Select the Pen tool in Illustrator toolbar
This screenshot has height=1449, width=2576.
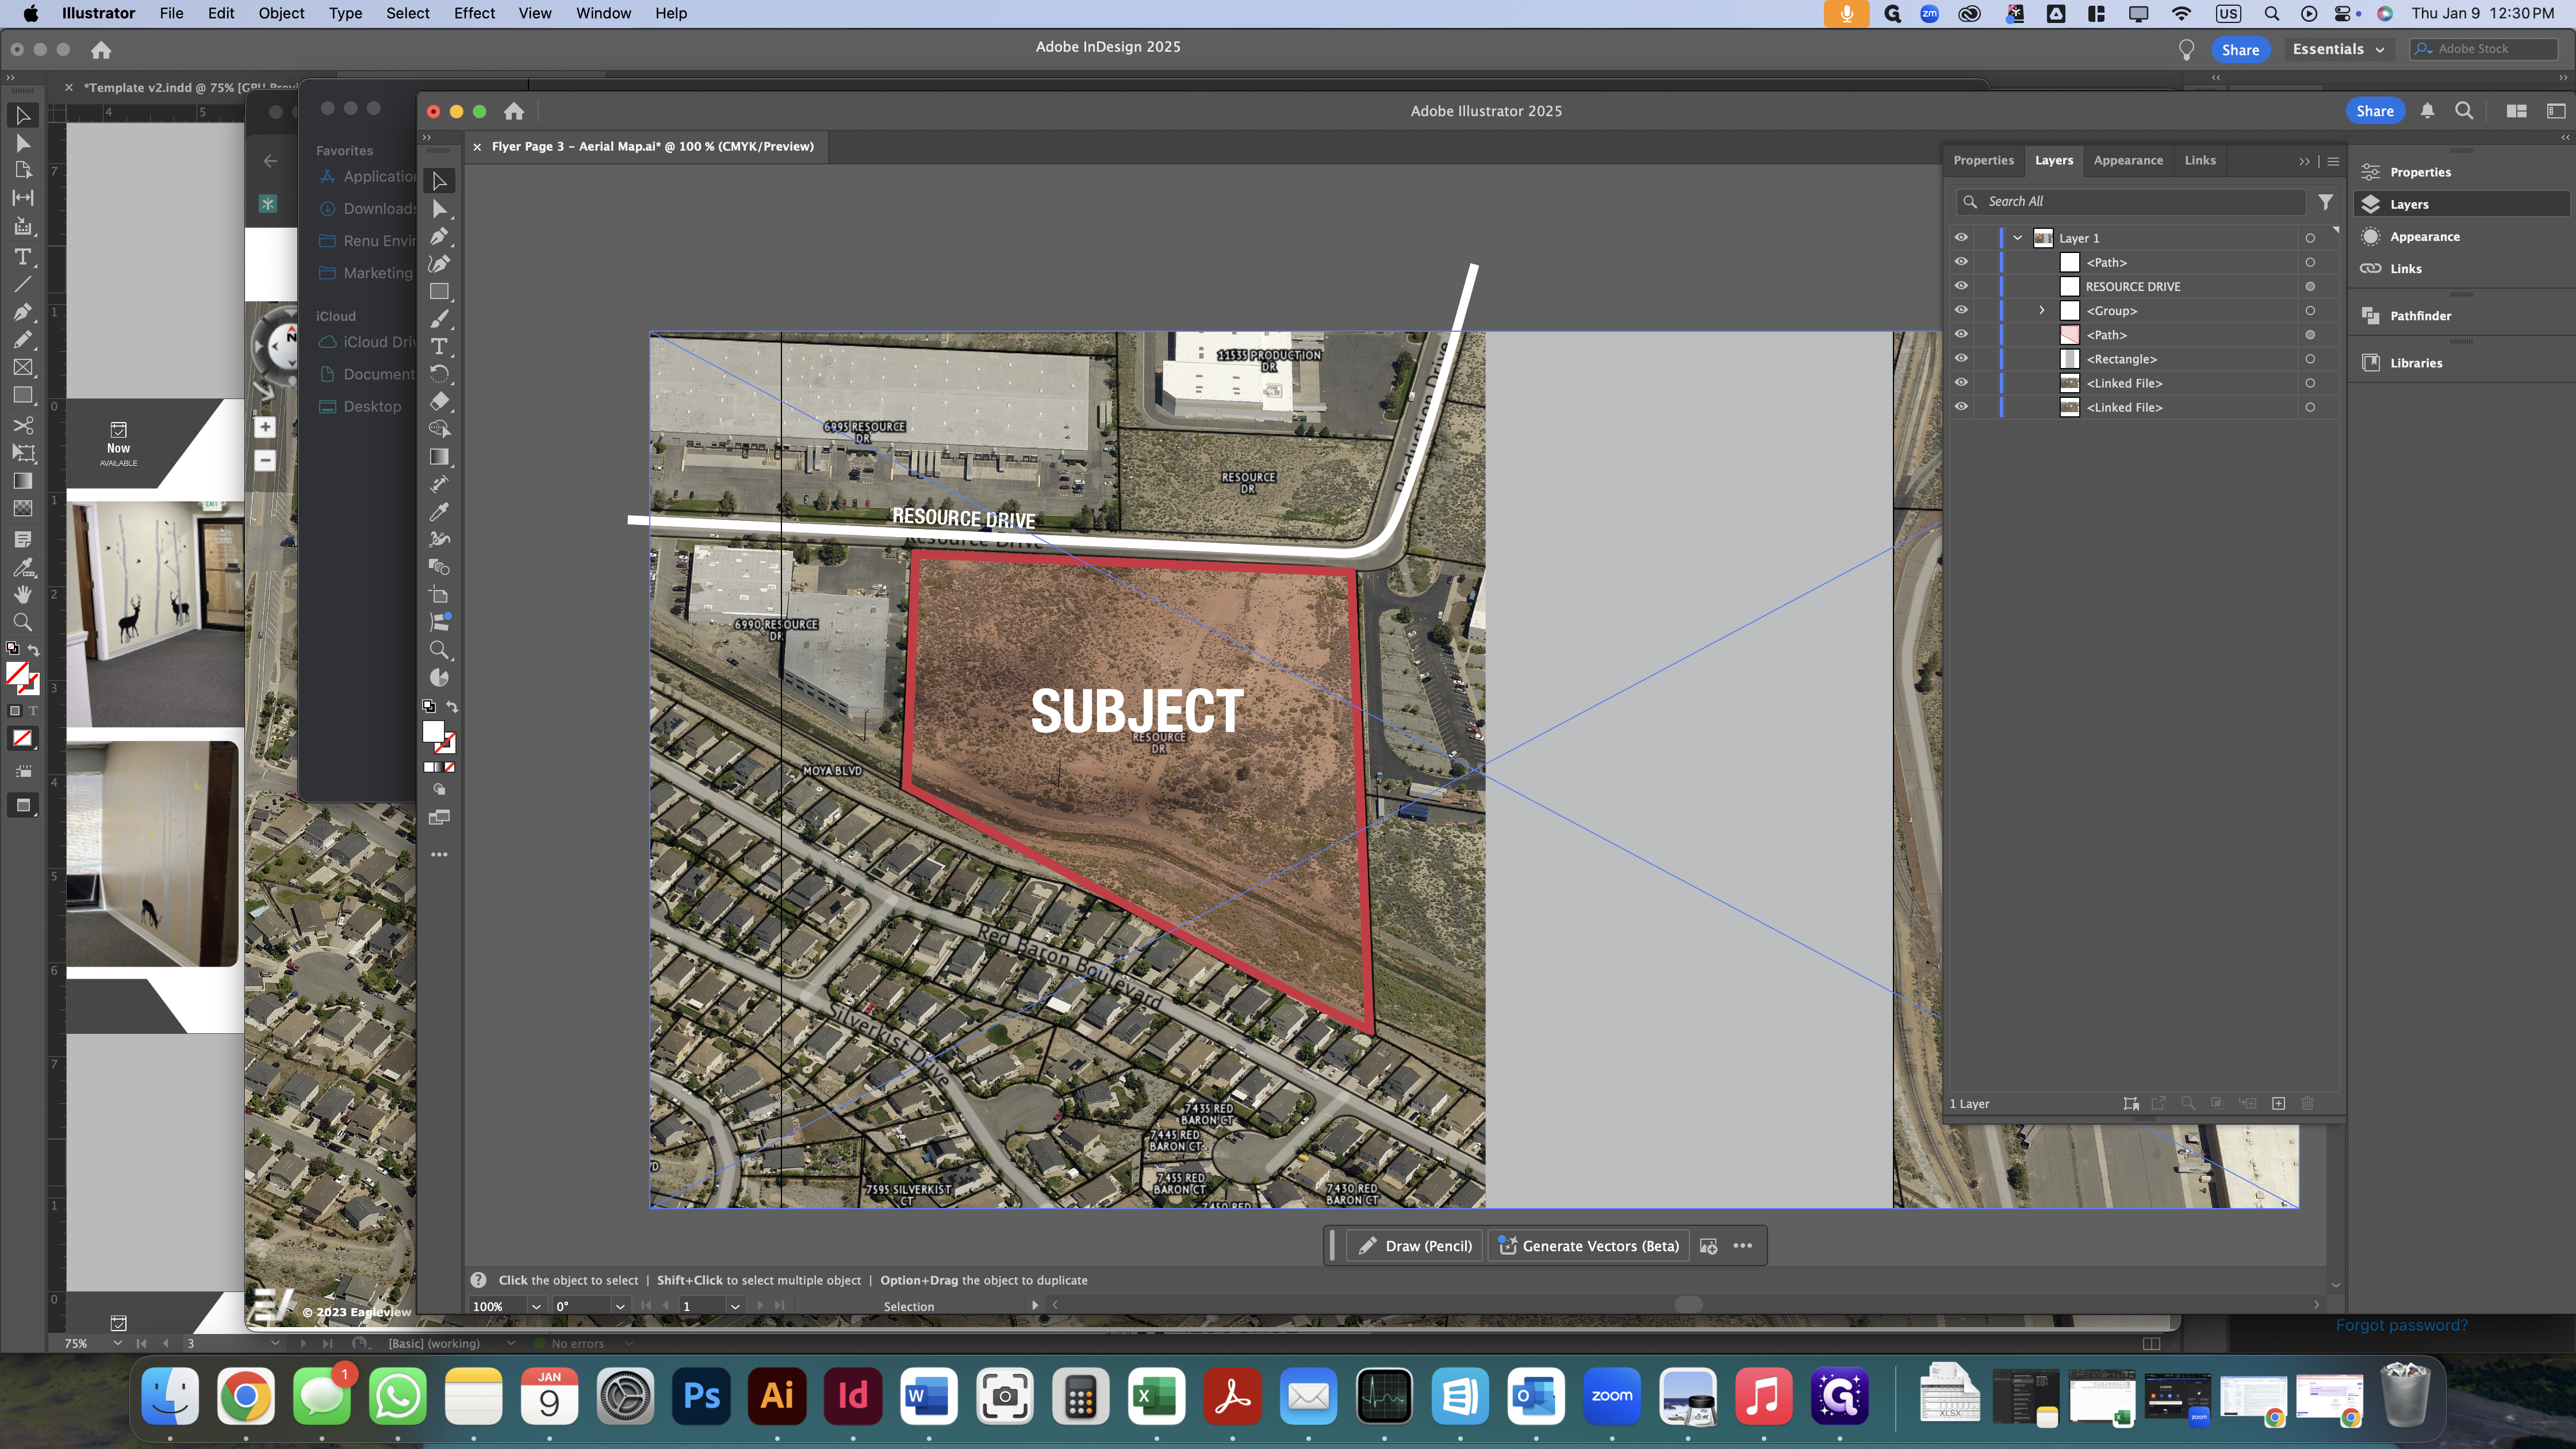point(439,236)
